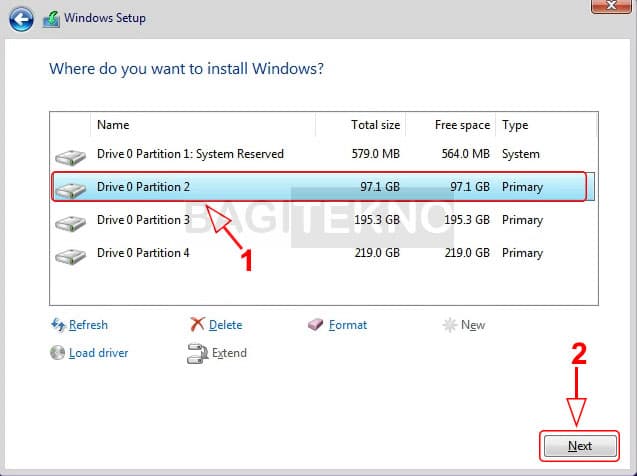
Task: Select the Drive 0 Partition 2 row
Action: pos(323,187)
